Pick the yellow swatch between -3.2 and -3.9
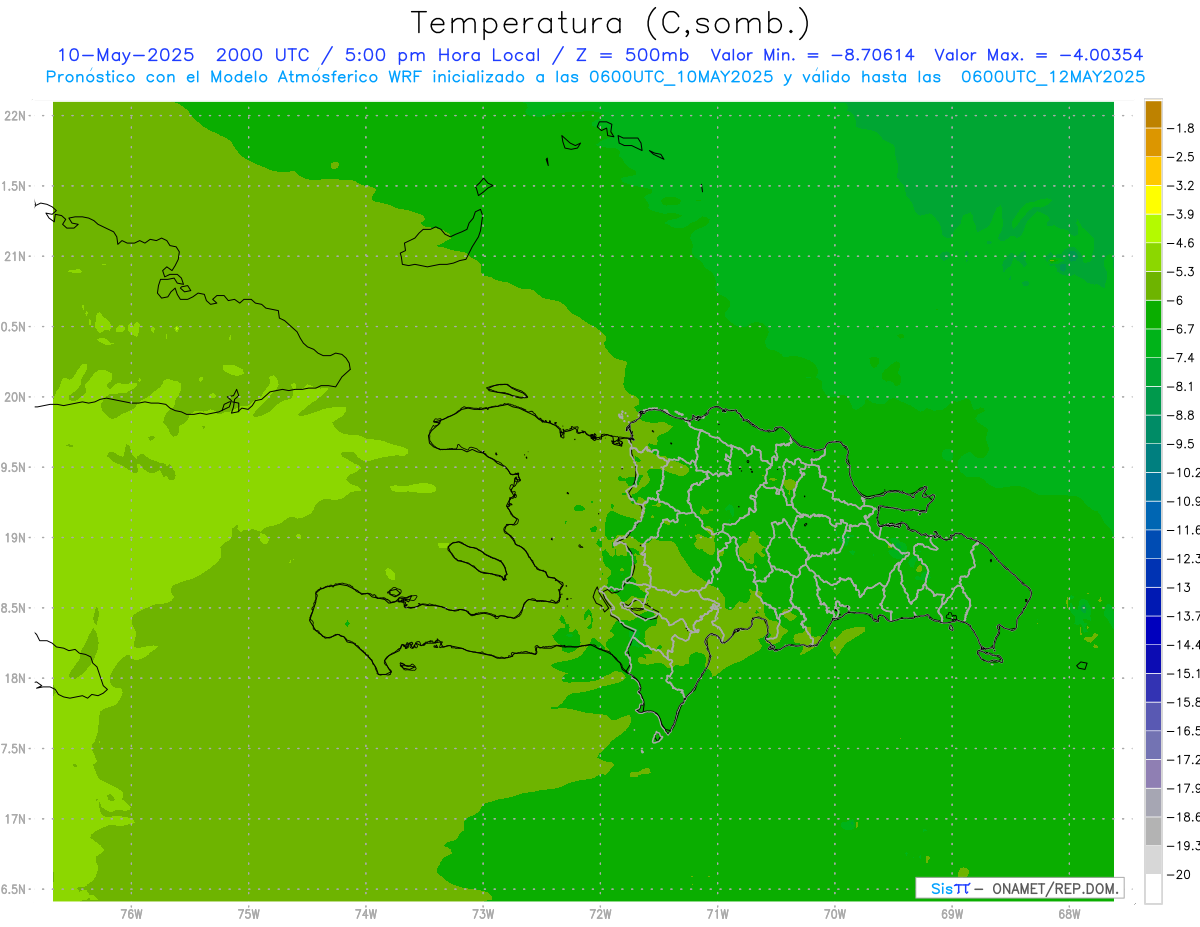This screenshot has height=927, width=1200. (1153, 200)
